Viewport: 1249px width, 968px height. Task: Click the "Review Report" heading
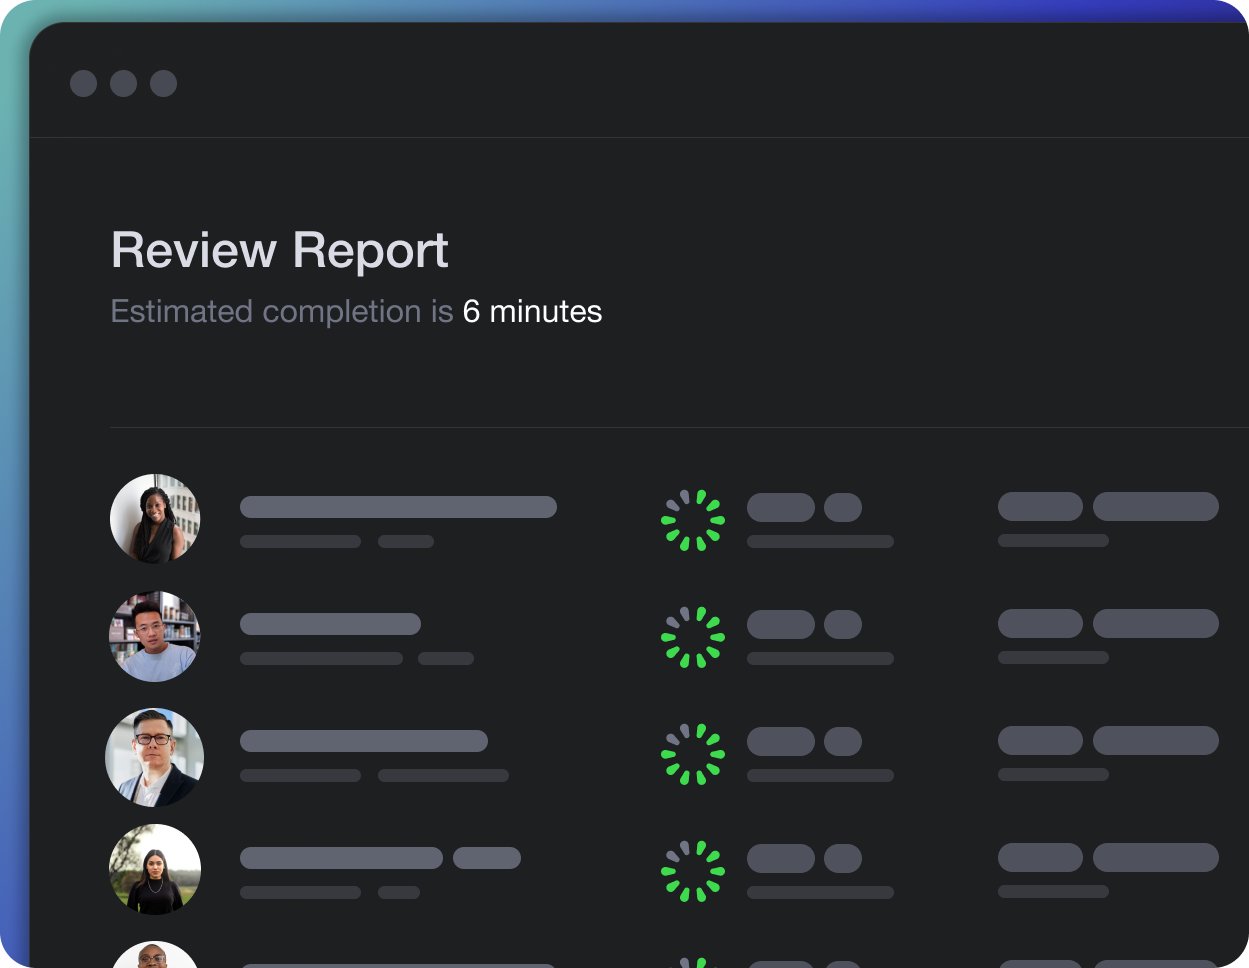[x=280, y=250]
